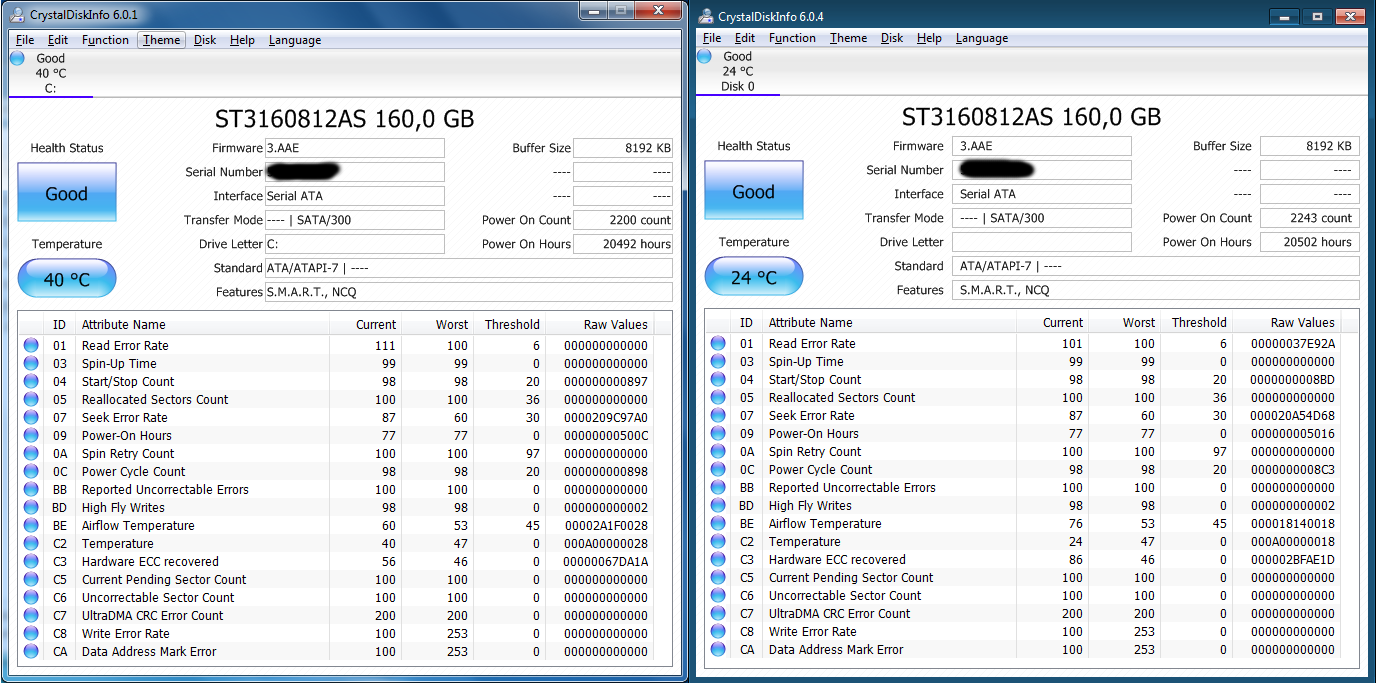1376x683 pixels.
Task: Click status orb for UltraDMA CRC Error Count, 6.0.4 window
Action: point(718,613)
